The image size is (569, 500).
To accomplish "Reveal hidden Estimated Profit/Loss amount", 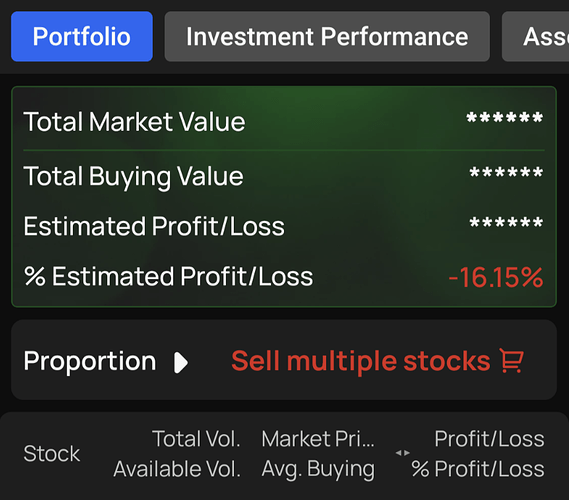I will (506, 222).
